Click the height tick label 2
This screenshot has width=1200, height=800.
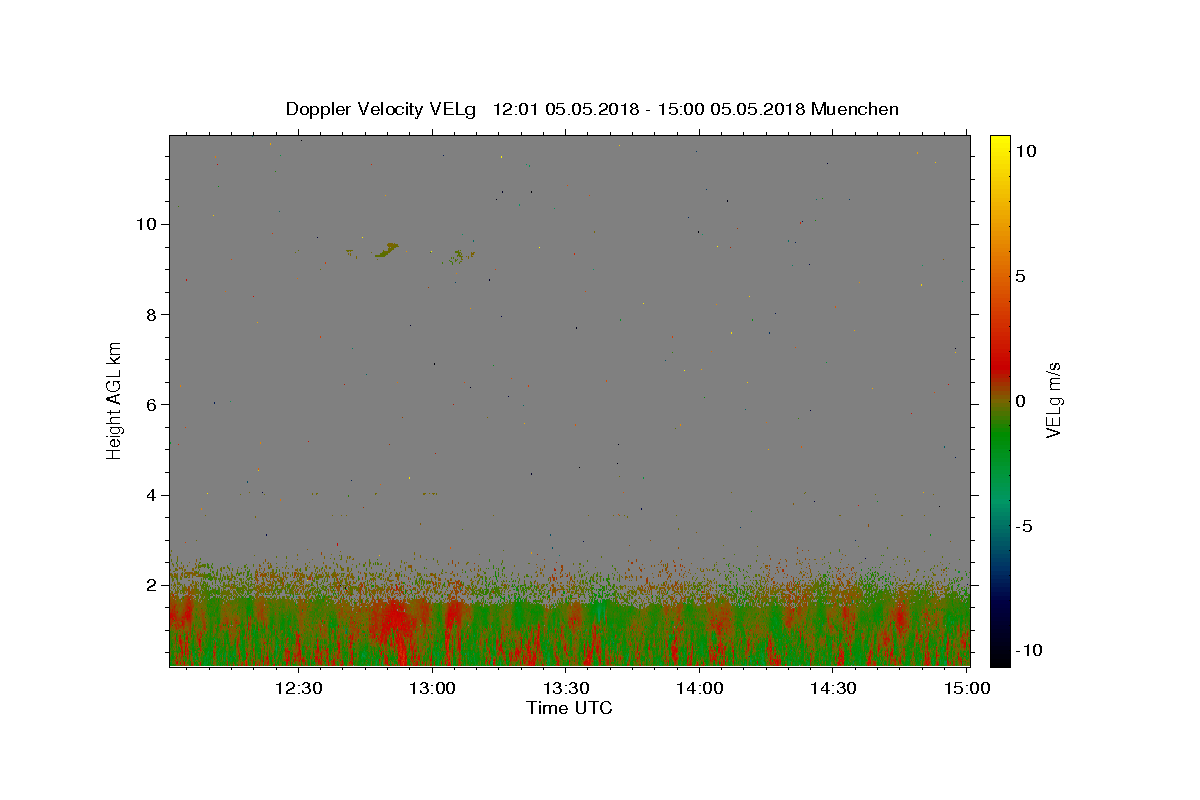pos(151,585)
